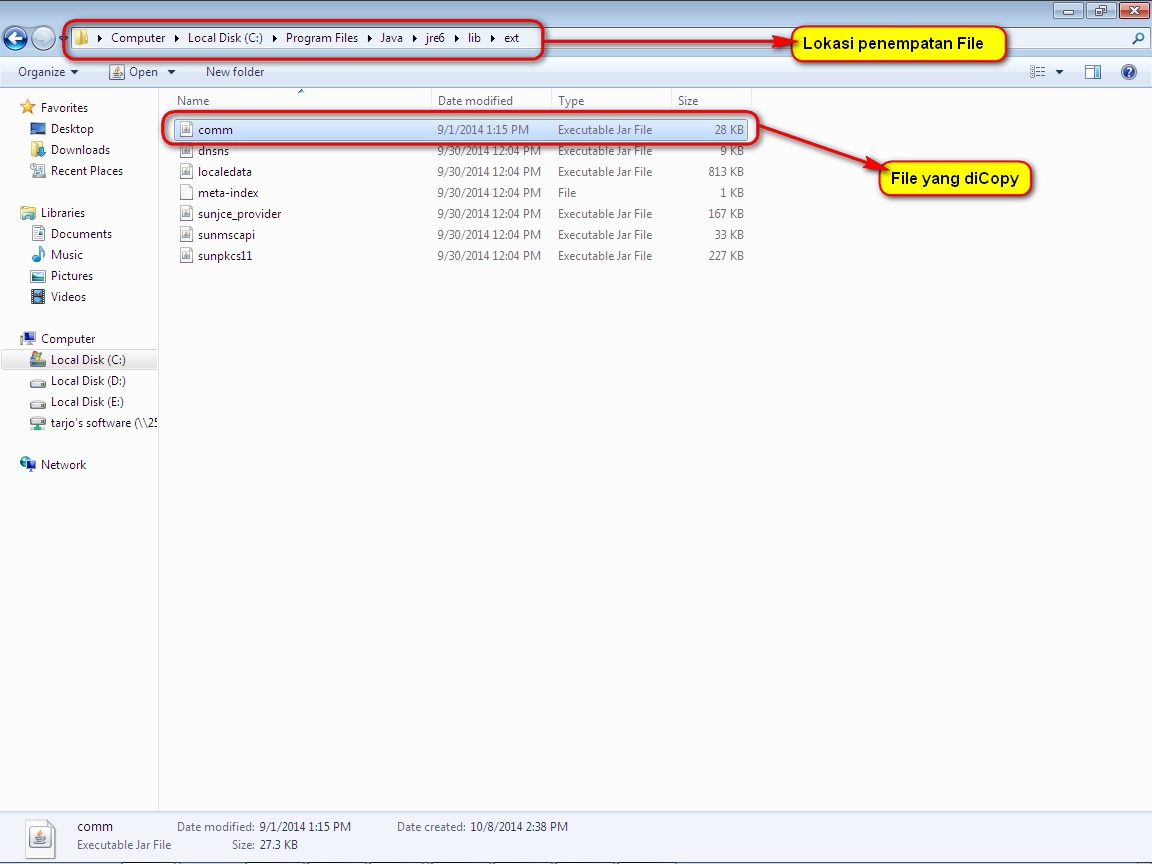Click the 813 KB size cell
Image resolution: width=1152 pixels, height=864 pixels.
[x=726, y=172]
